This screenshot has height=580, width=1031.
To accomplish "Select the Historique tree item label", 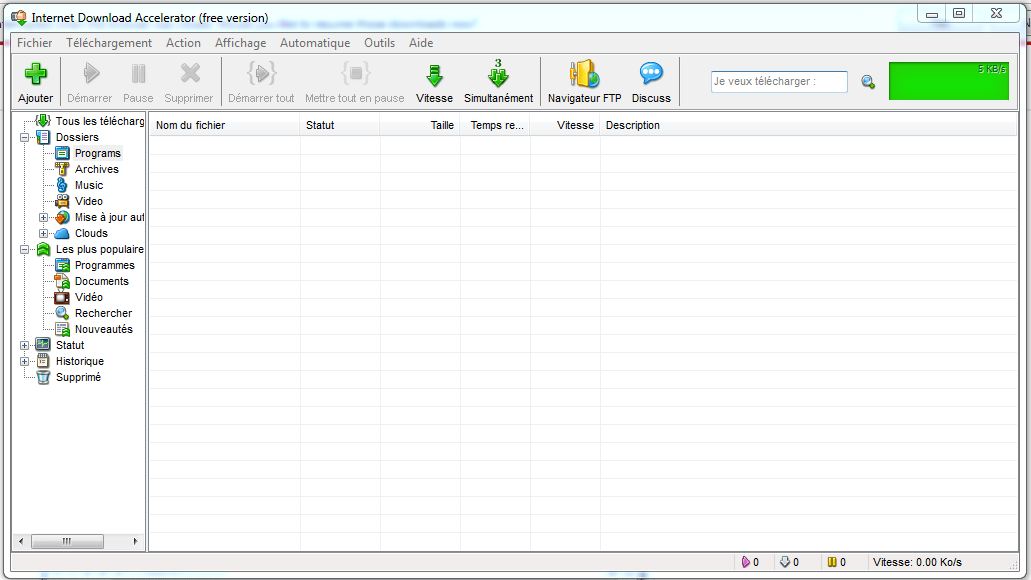I will [80, 361].
